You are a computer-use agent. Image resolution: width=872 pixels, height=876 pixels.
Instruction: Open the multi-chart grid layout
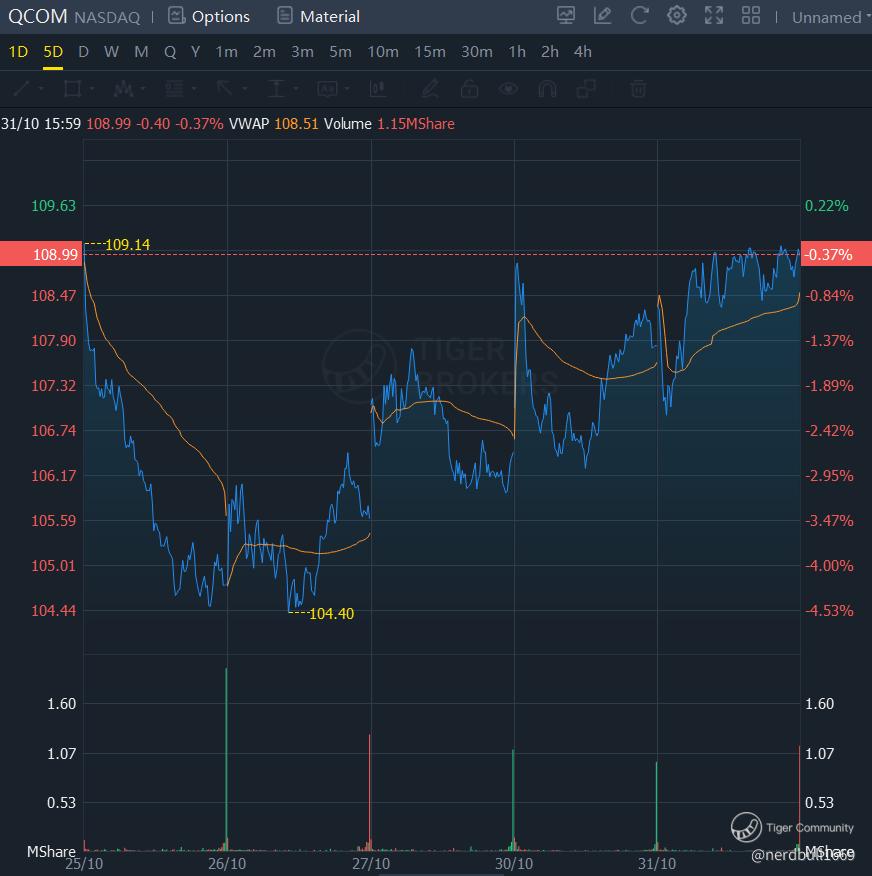[751, 16]
